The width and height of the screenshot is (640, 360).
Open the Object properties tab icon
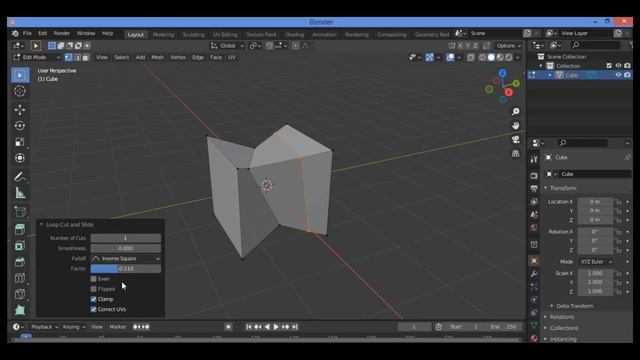coord(534,261)
